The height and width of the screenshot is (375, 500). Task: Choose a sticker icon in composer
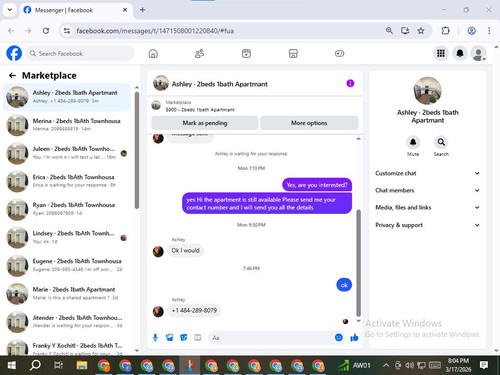click(x=184, y=338)
